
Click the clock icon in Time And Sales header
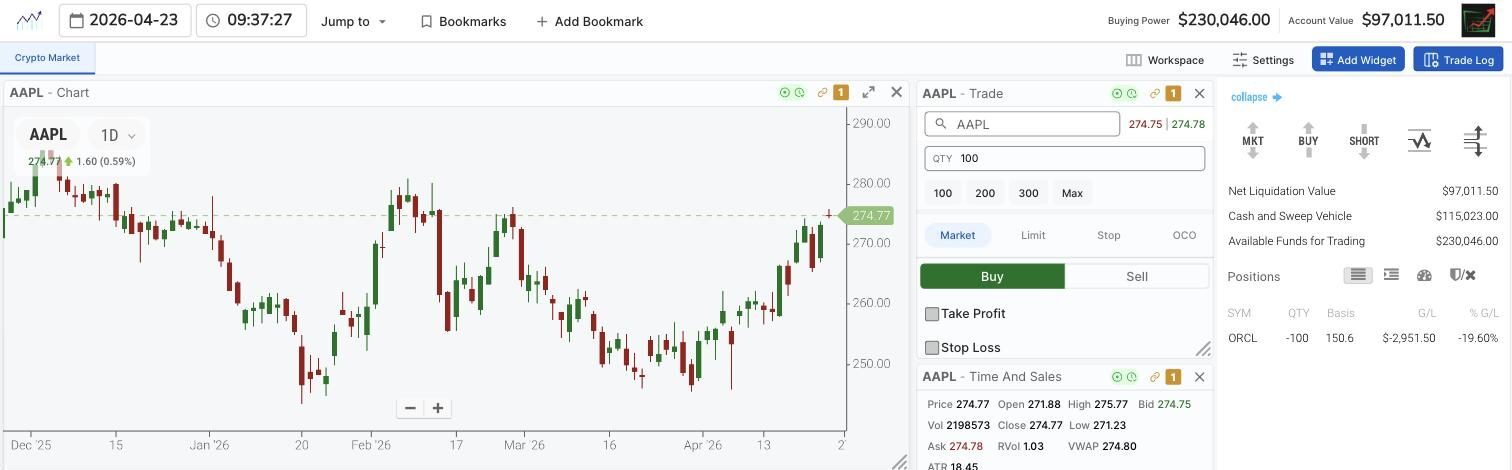click(x=1131, y=377)
